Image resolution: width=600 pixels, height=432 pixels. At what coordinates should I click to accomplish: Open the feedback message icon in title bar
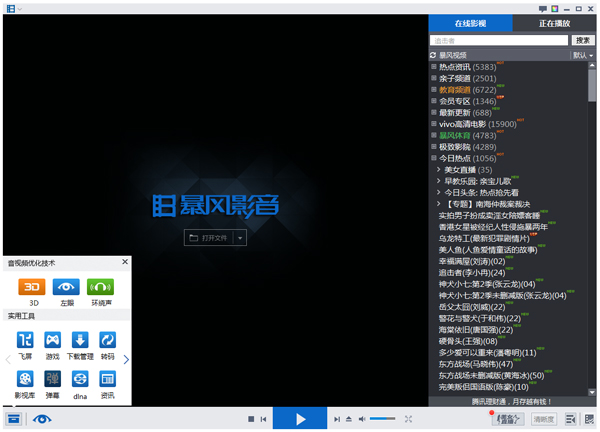coord(542,9)
